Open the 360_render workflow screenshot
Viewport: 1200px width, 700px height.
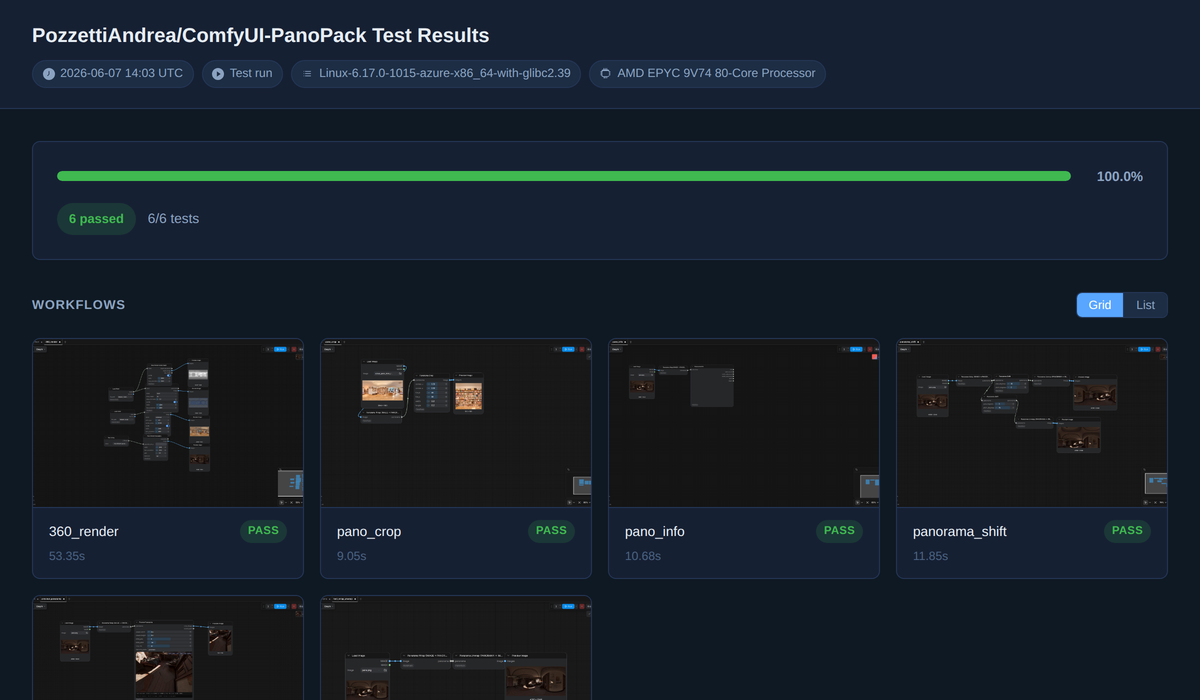click(x=168, y=422)
